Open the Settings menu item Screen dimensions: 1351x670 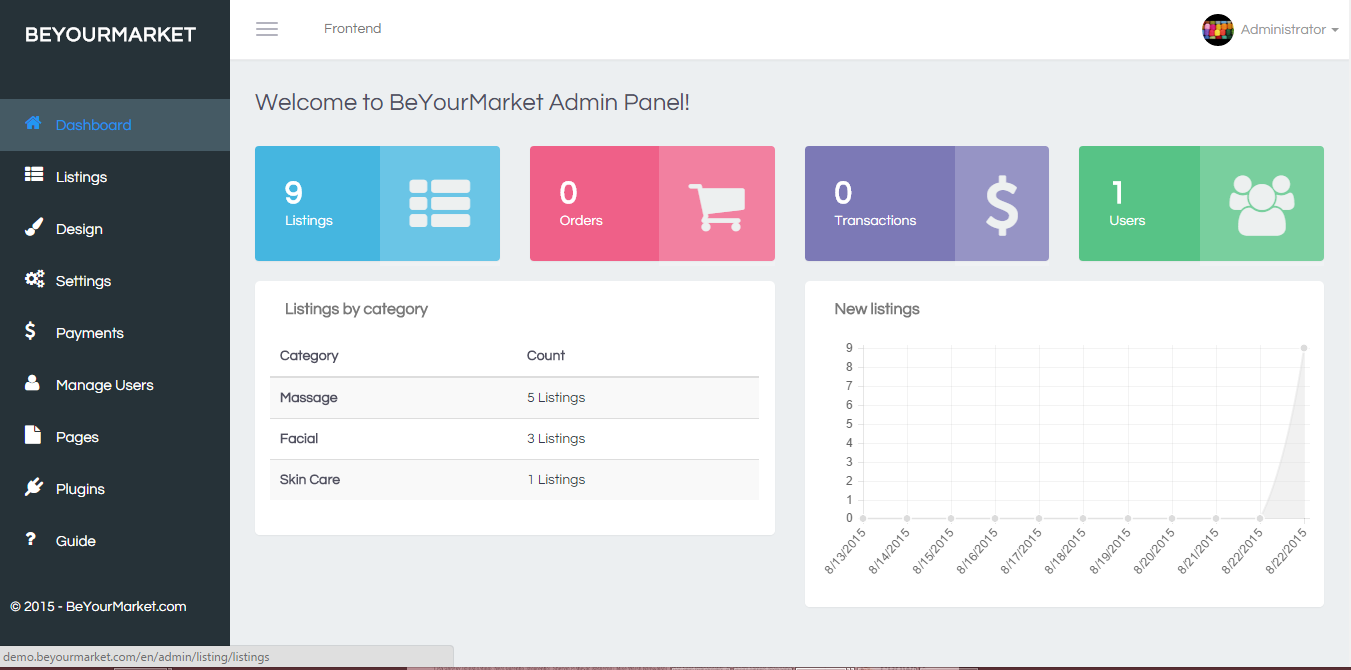pos(115,281)
